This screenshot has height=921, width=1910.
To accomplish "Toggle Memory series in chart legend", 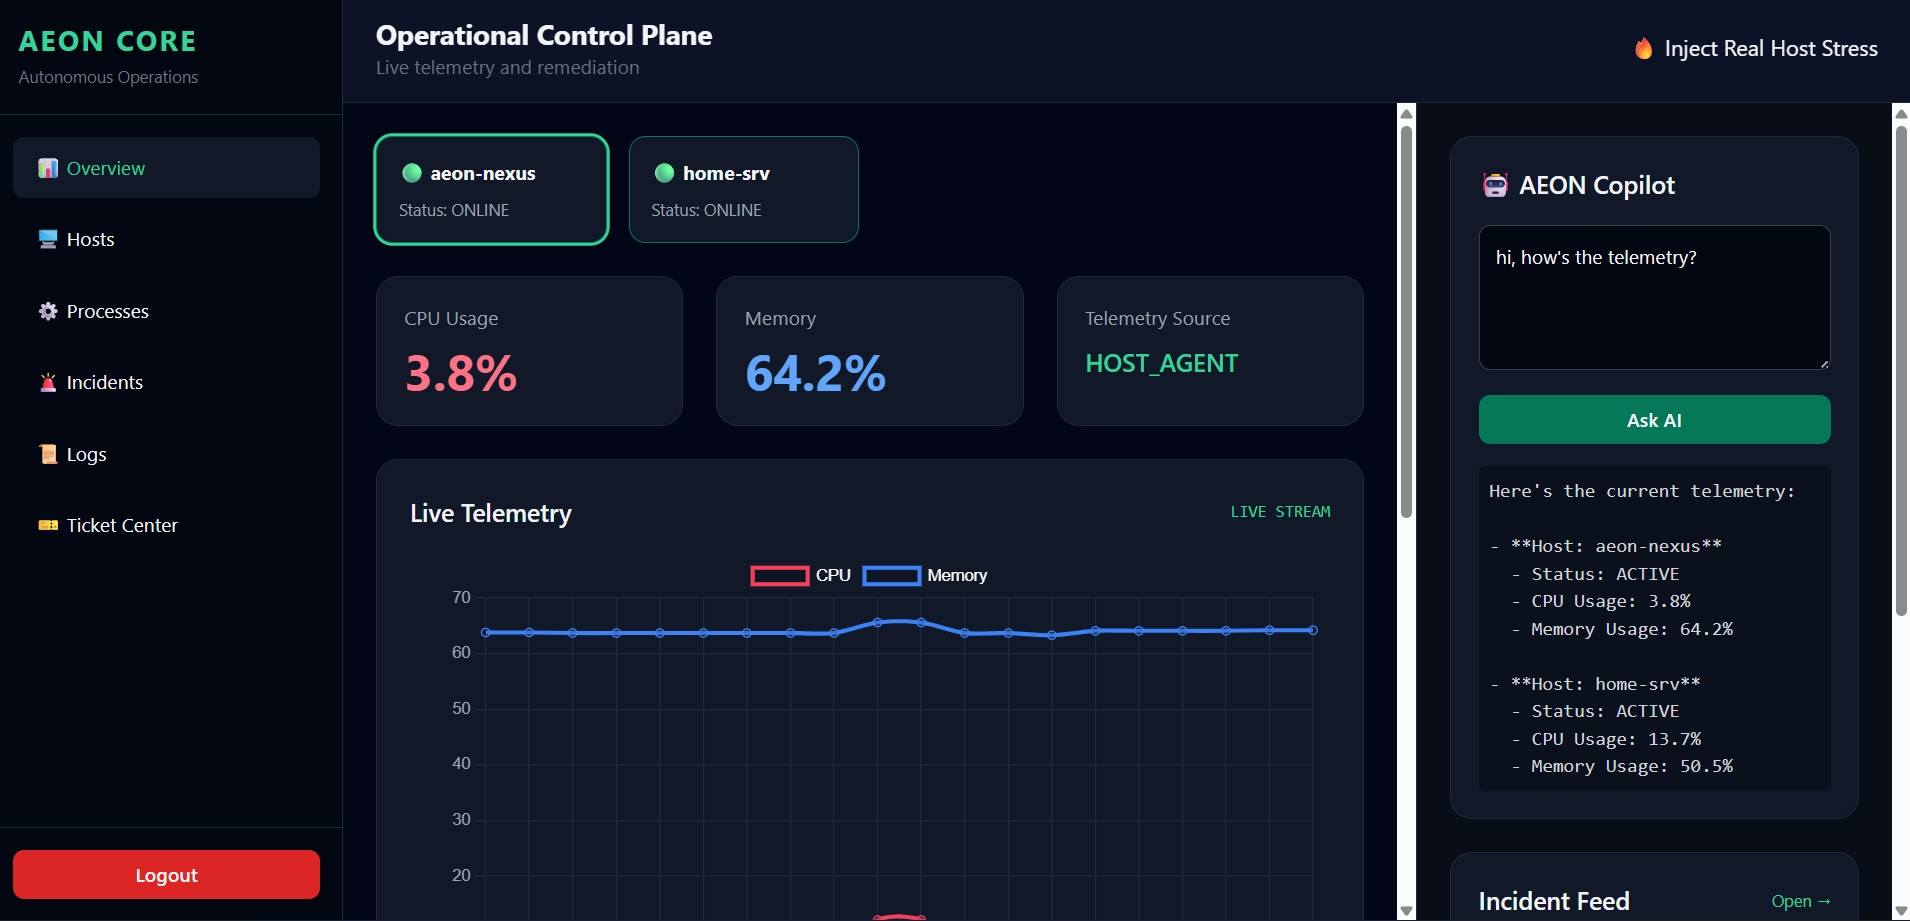I will click(925, 575).
